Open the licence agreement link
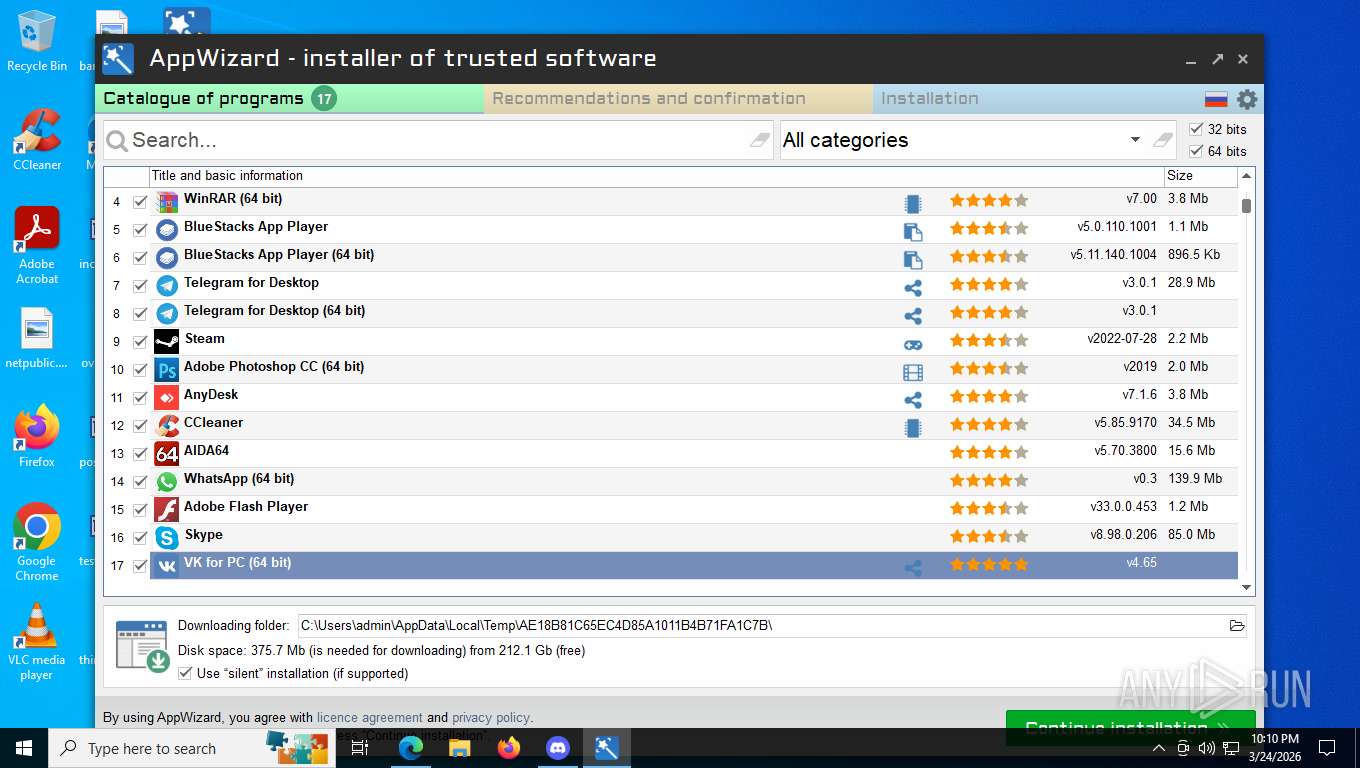This screenshot has width=1360, height=768. [370, 718]
